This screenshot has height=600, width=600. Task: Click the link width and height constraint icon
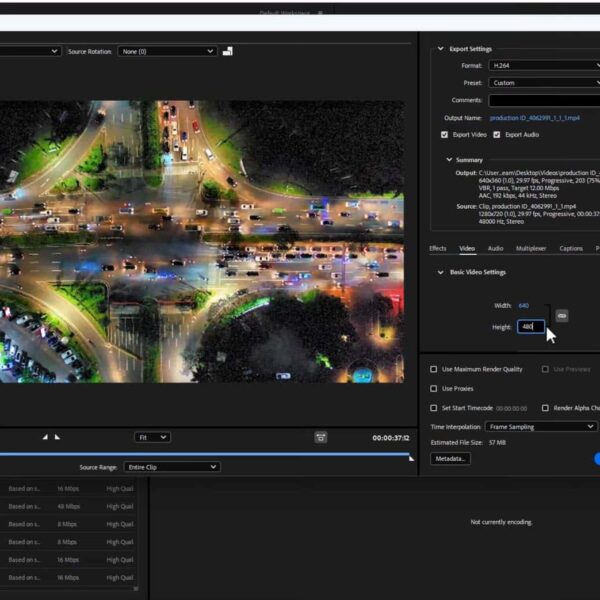(561, 316)
